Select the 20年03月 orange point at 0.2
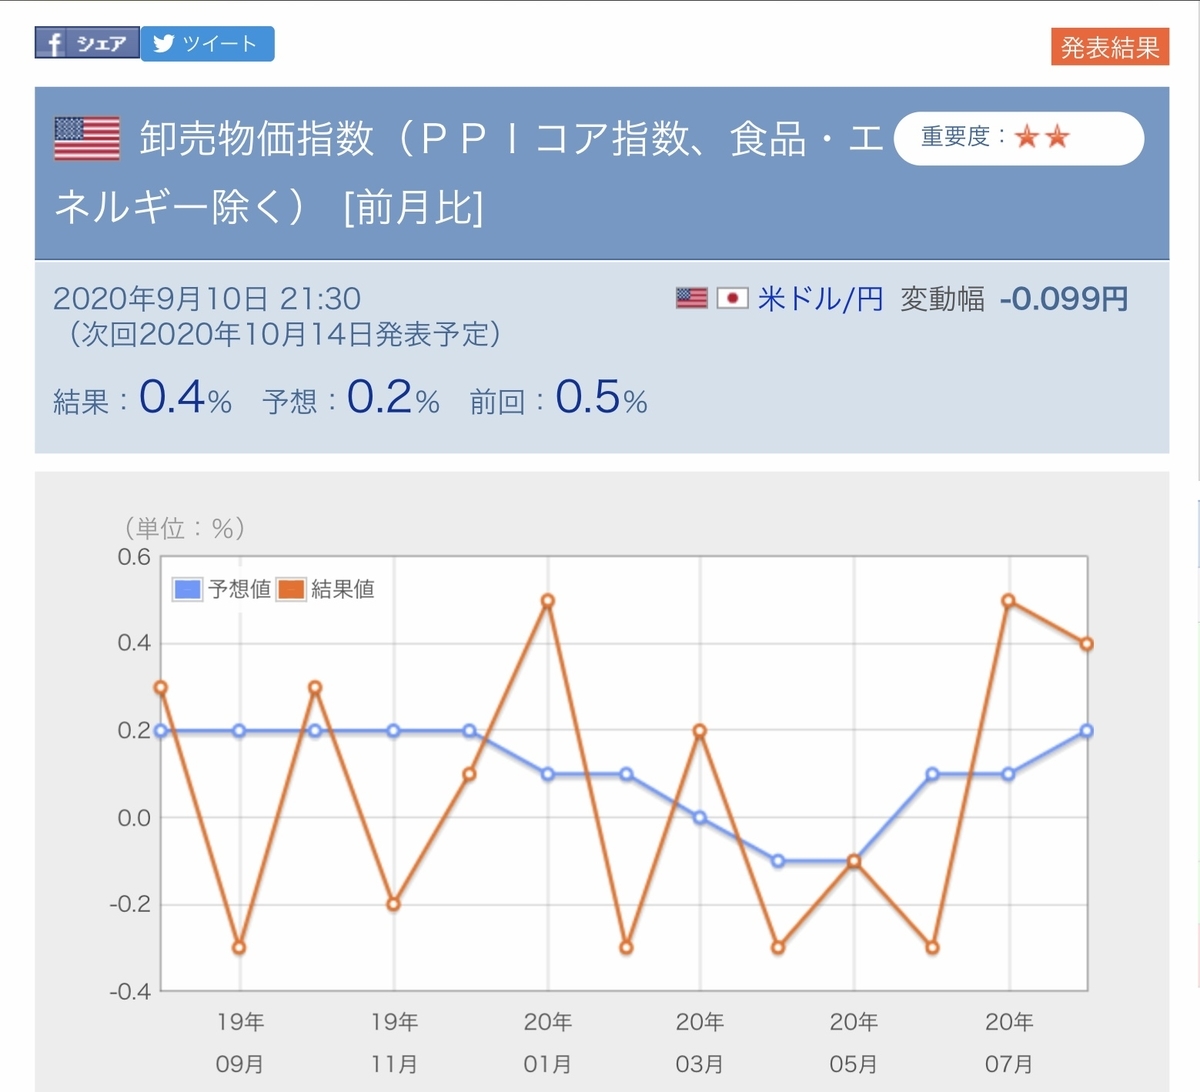 pyautogui.click(x=700, y=731)
